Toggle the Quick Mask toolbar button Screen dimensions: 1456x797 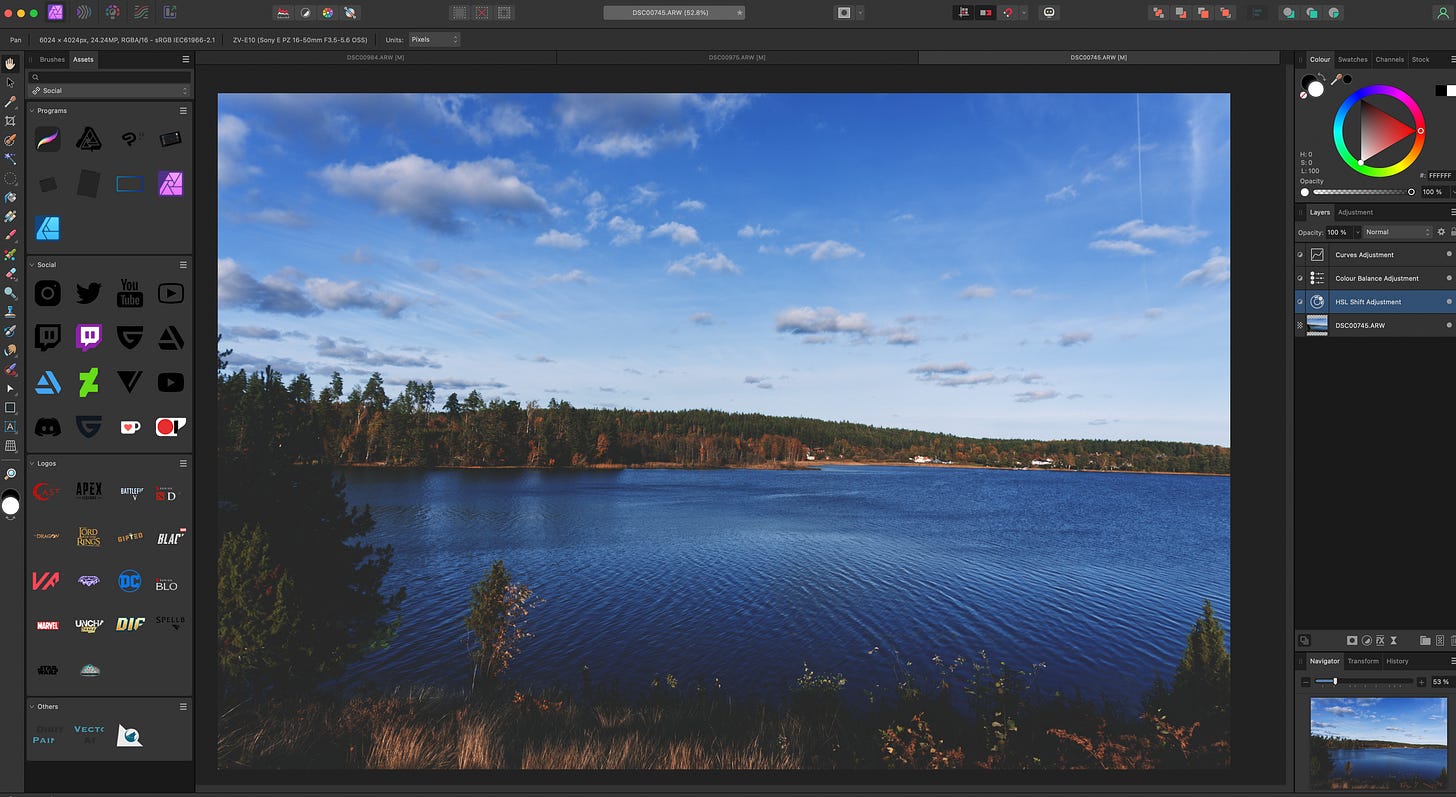point(844,13)
